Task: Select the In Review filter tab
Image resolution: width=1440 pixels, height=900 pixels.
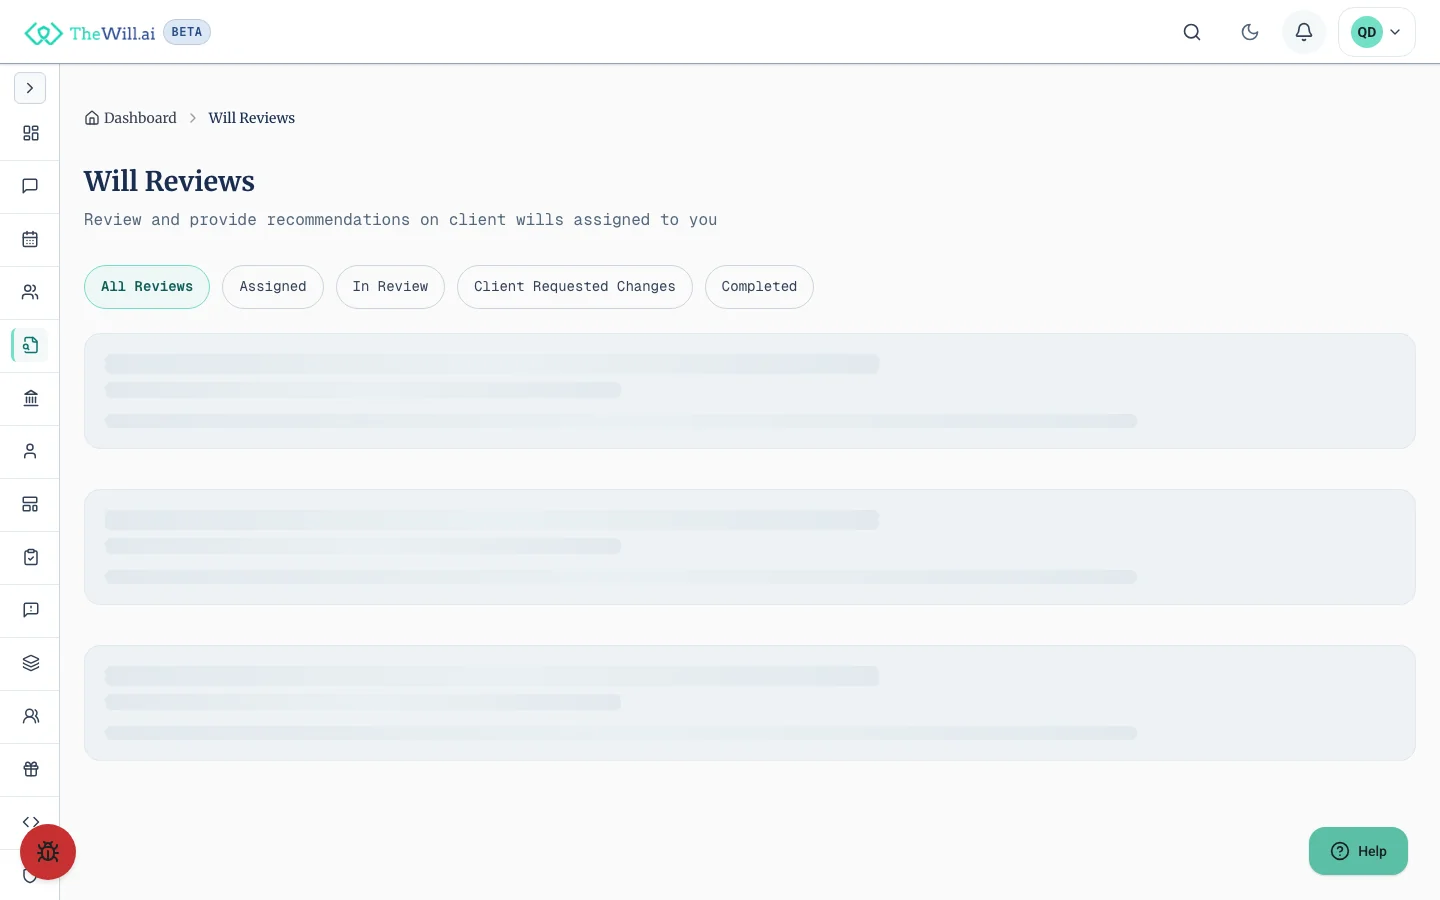Action: pos(390,287)
